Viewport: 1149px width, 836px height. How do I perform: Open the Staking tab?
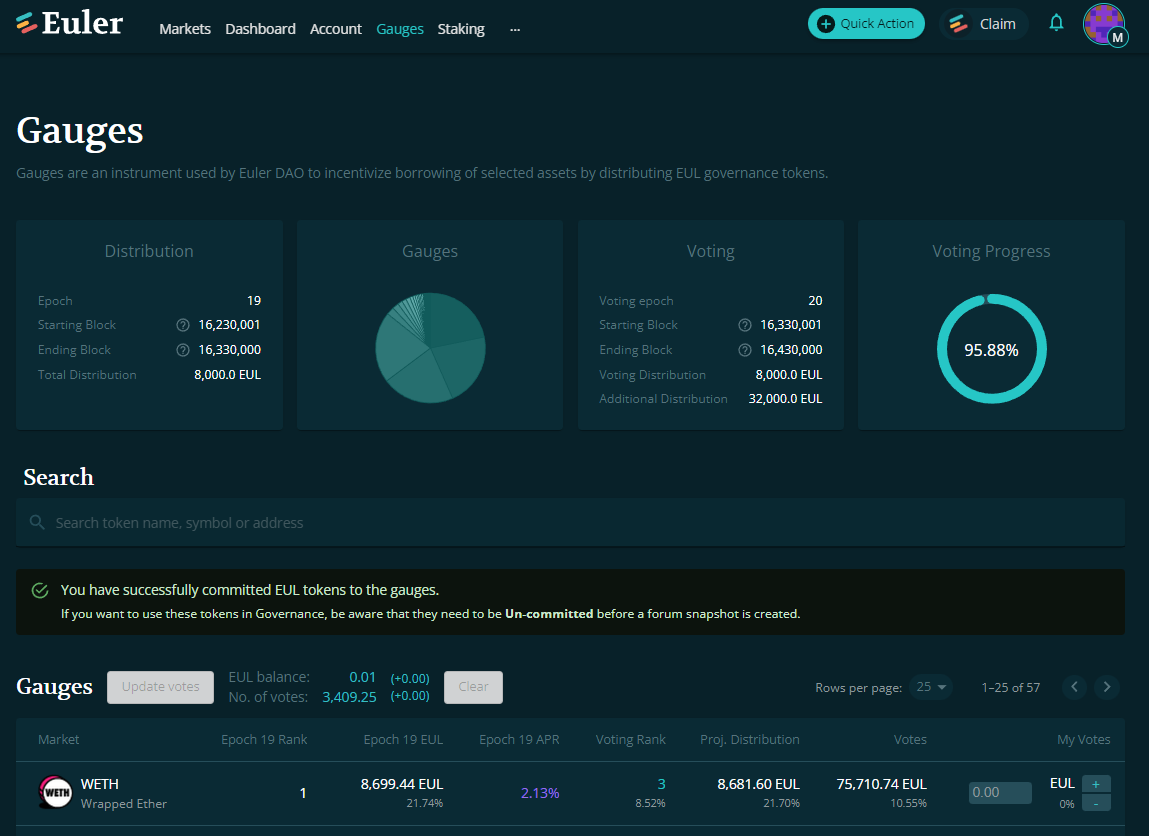click(x=461, y=29)
